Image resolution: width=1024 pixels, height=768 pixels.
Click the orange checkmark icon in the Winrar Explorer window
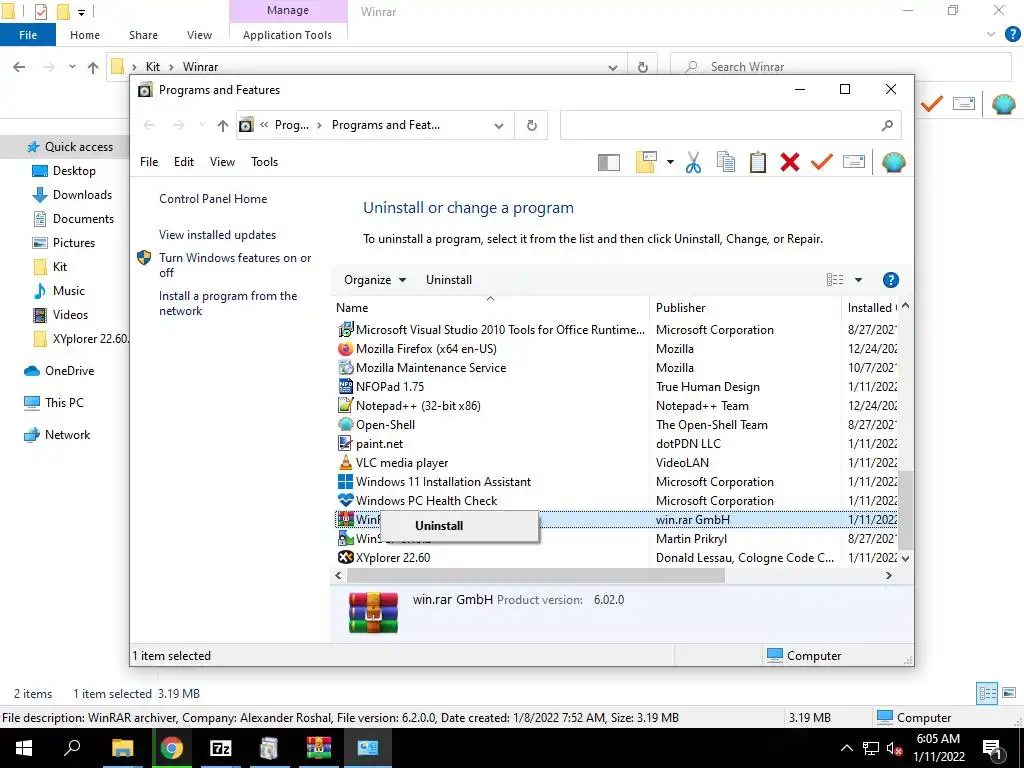point(932,104)
